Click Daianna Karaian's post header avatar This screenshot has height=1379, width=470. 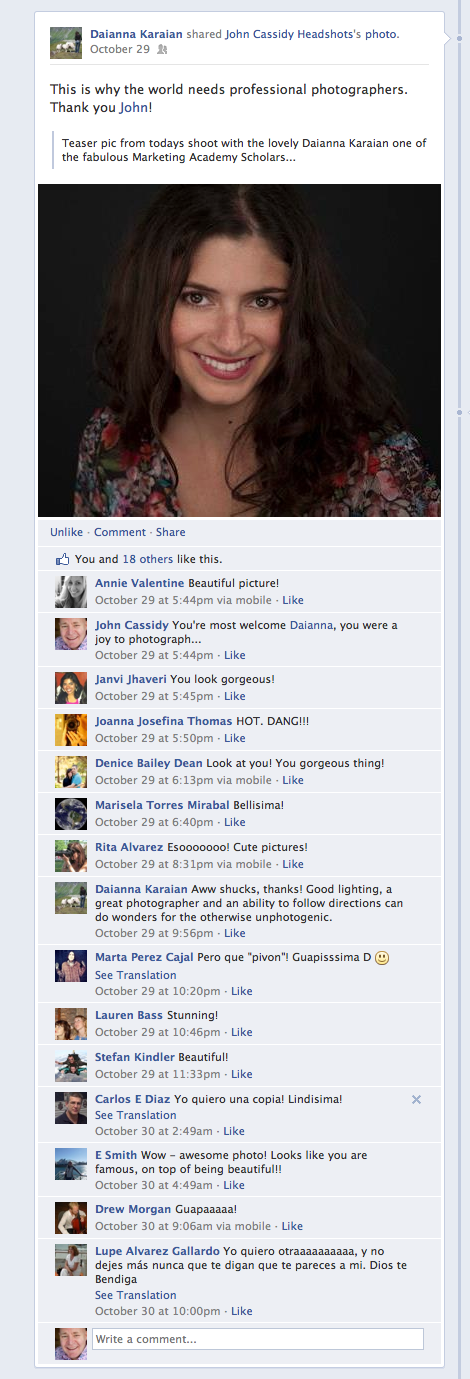pos(66,43)
